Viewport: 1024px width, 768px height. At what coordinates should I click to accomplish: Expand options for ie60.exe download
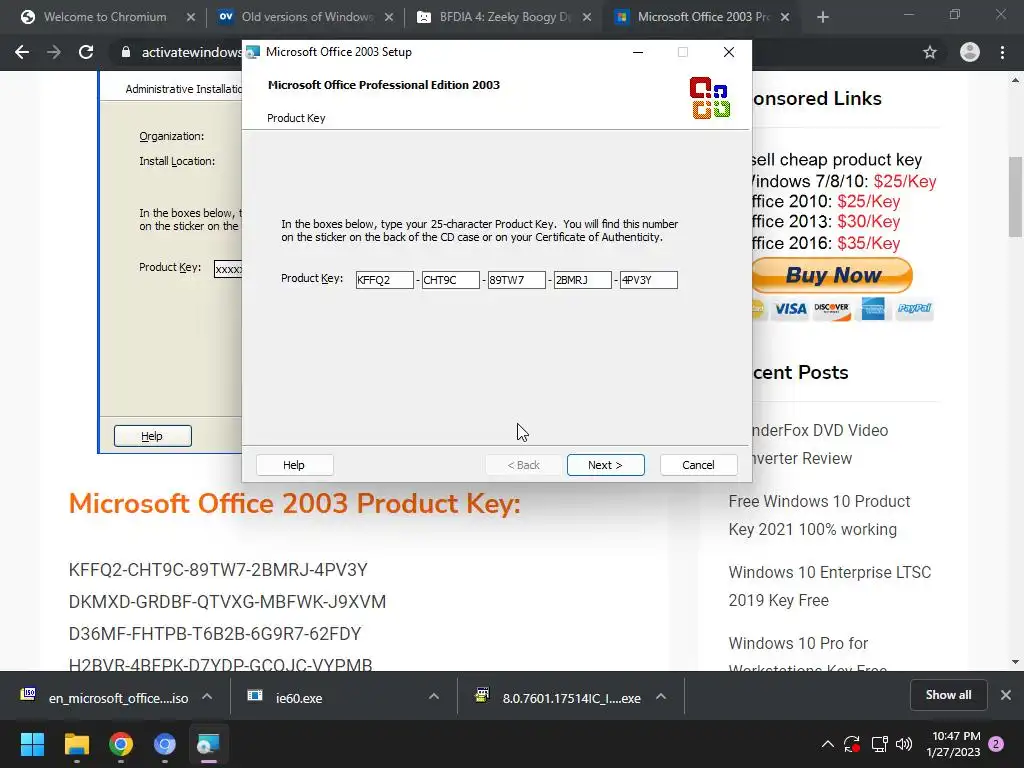pos(434,697)
